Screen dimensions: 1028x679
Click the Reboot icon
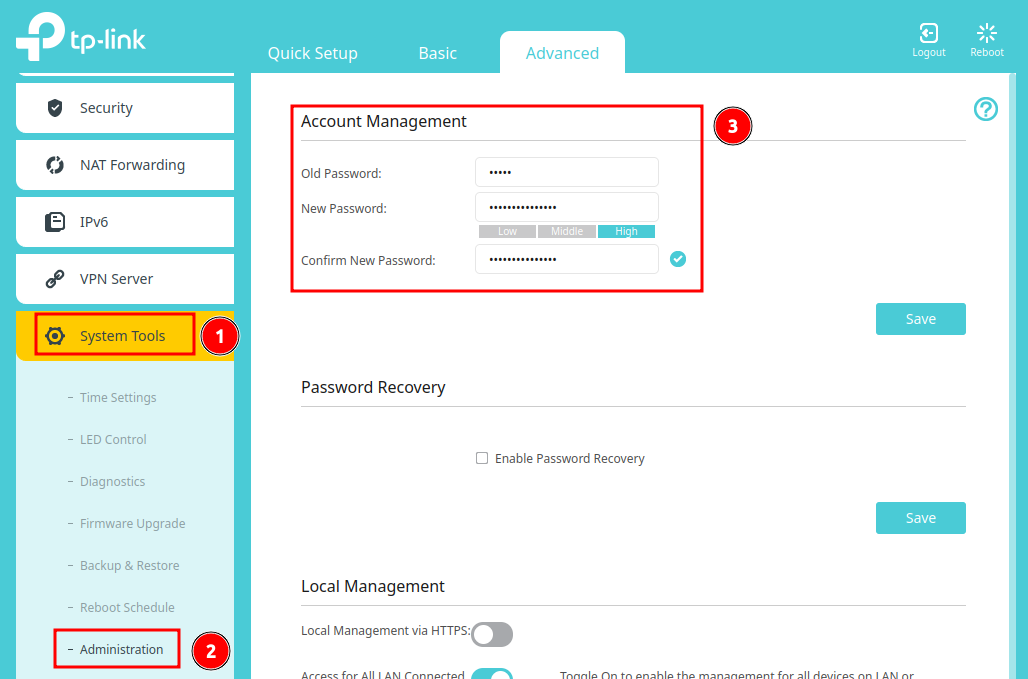(986, 31)
